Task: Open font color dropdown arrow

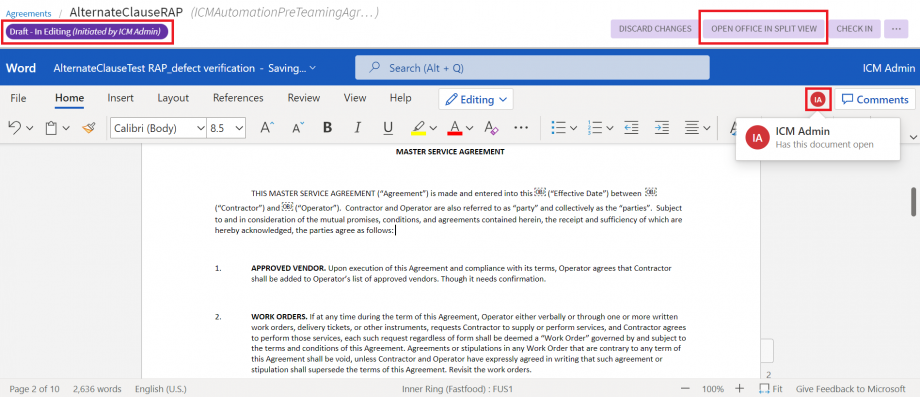Action: click(469, 128)
